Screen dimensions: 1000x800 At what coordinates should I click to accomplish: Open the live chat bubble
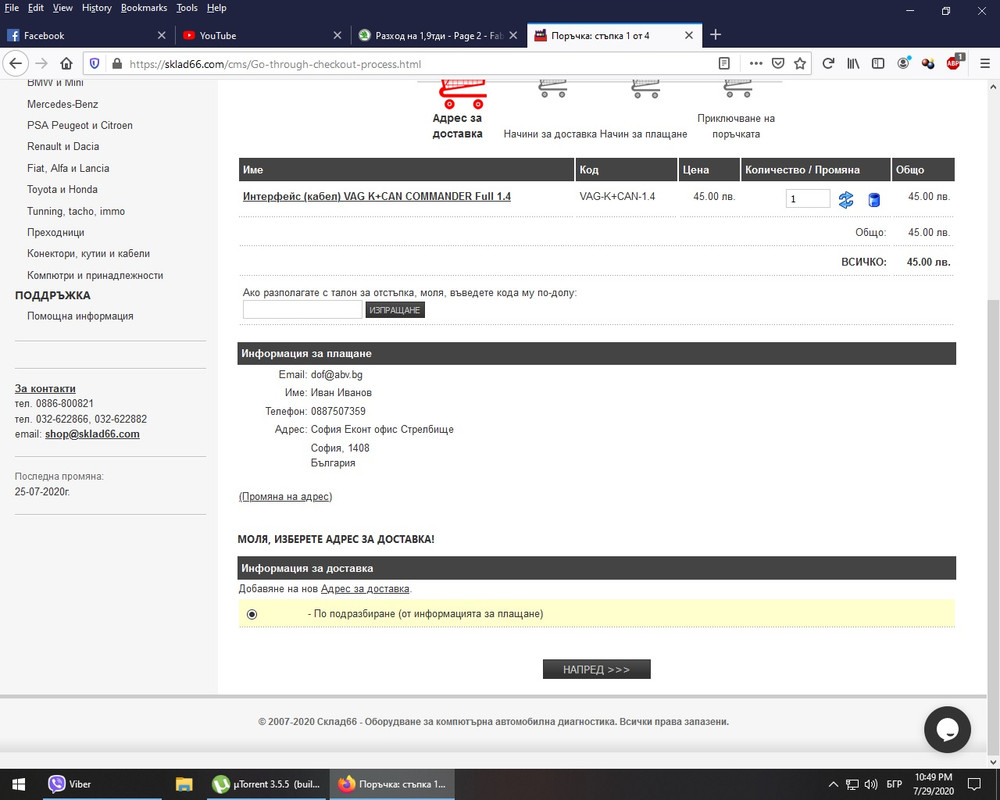point(947,729)
